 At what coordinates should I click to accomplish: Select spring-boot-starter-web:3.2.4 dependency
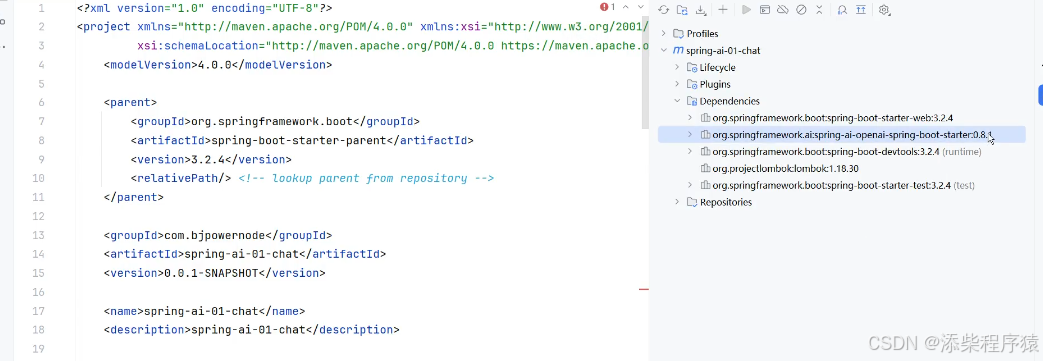pyautogui.click(x=833, y=118)
